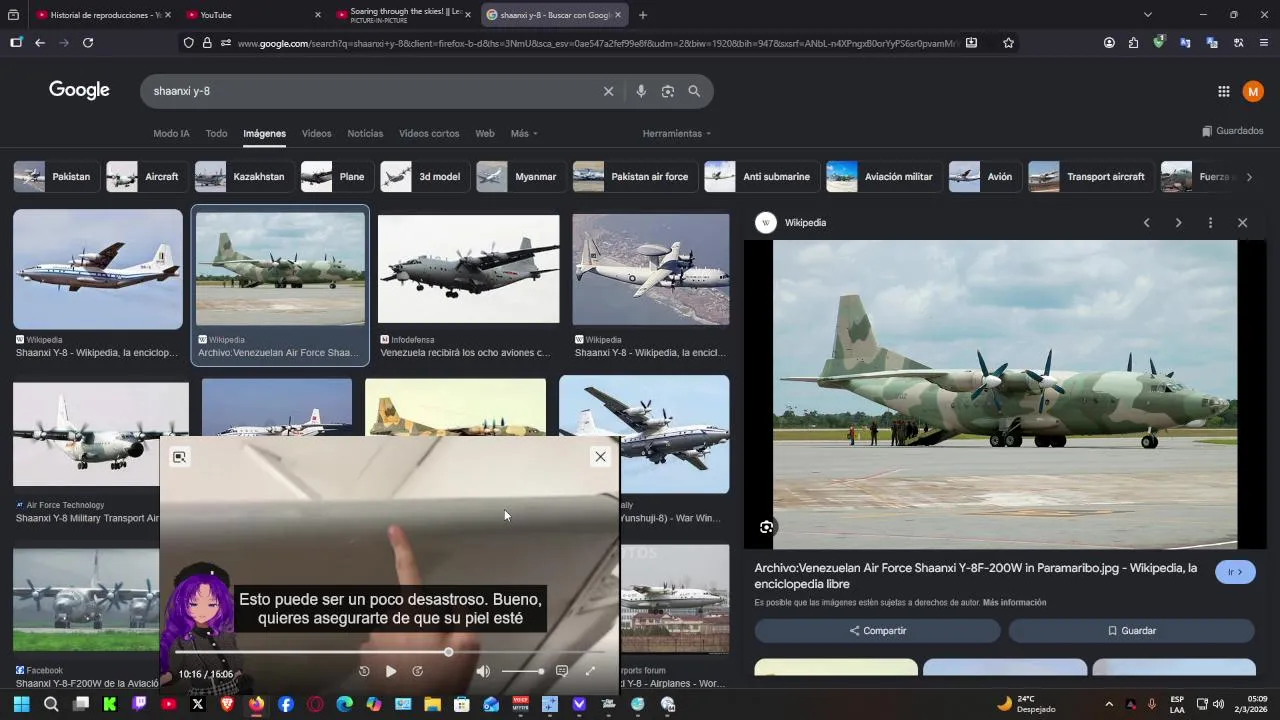Click the Compartir button
Image resolution: width=1280 pixels, height=720 pixels.
point(877,631)
